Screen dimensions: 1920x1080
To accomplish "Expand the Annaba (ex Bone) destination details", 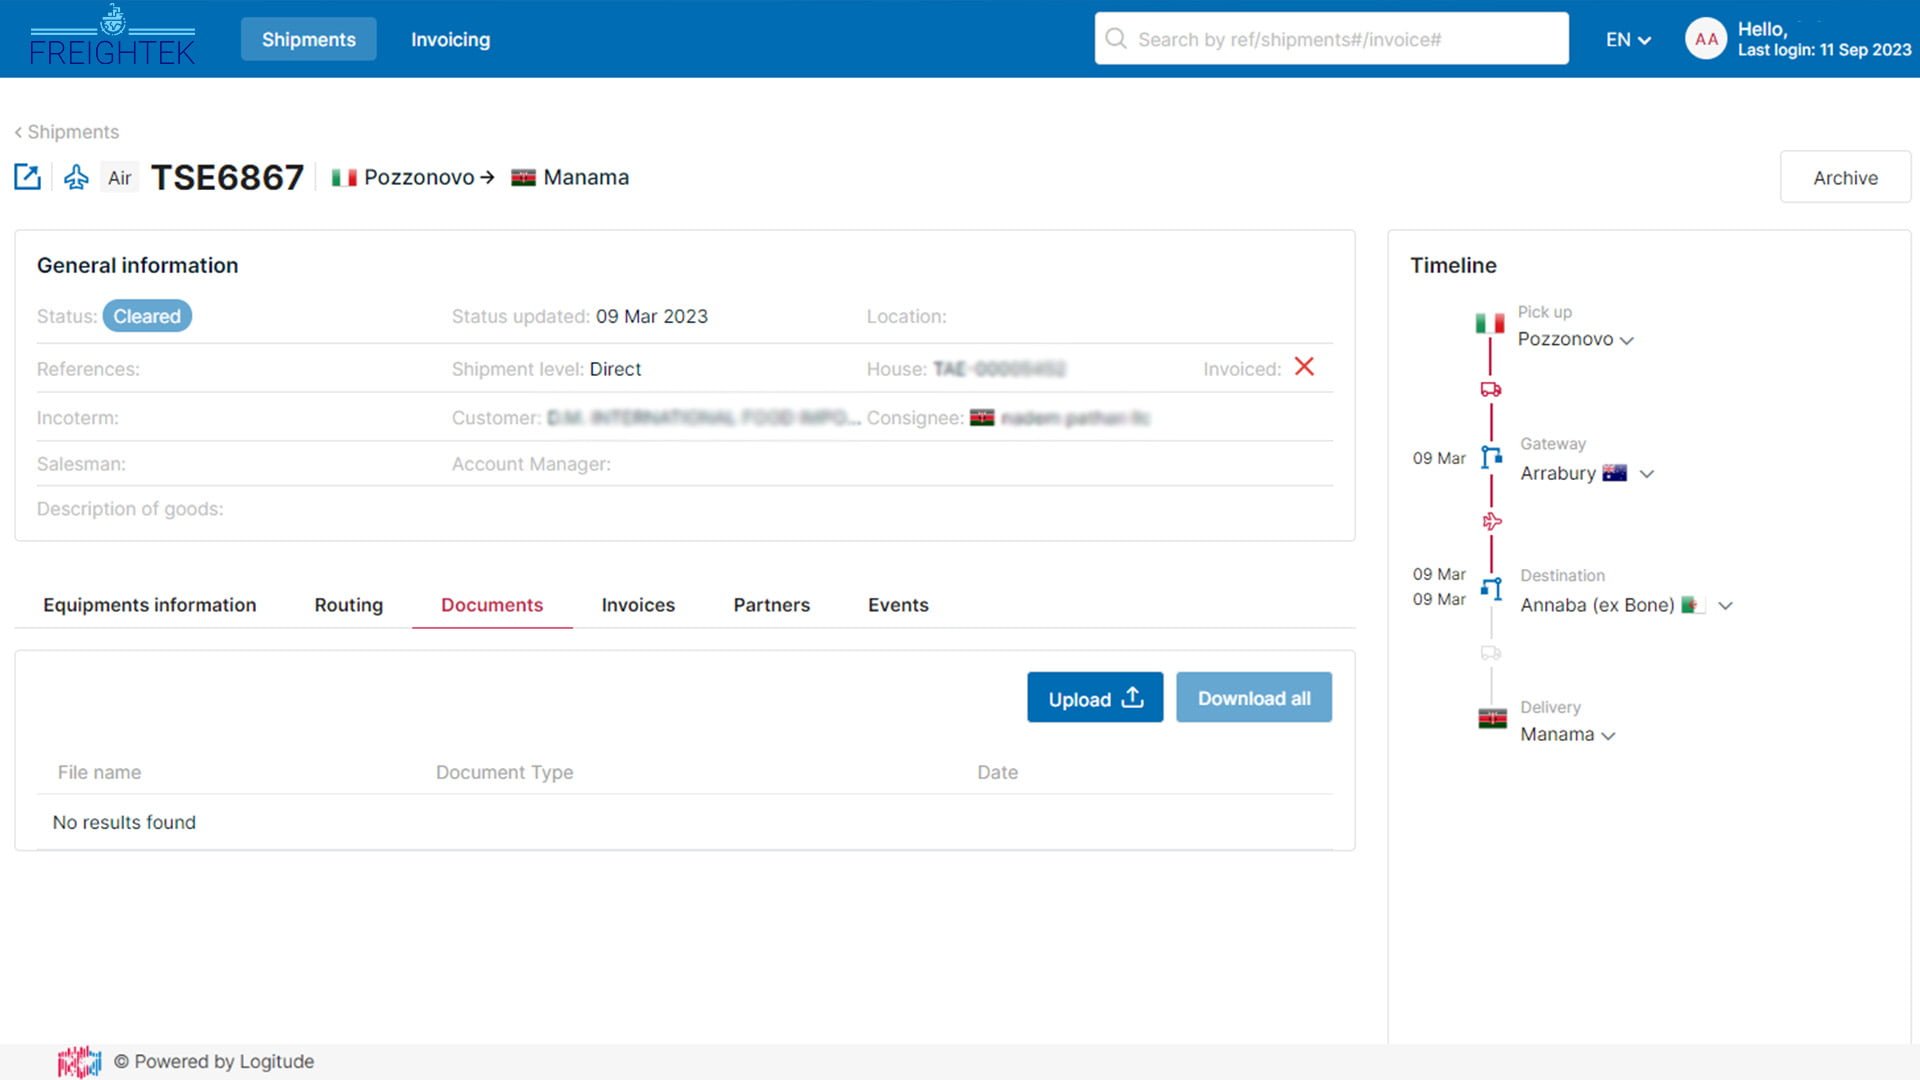I will (1725, 605).
